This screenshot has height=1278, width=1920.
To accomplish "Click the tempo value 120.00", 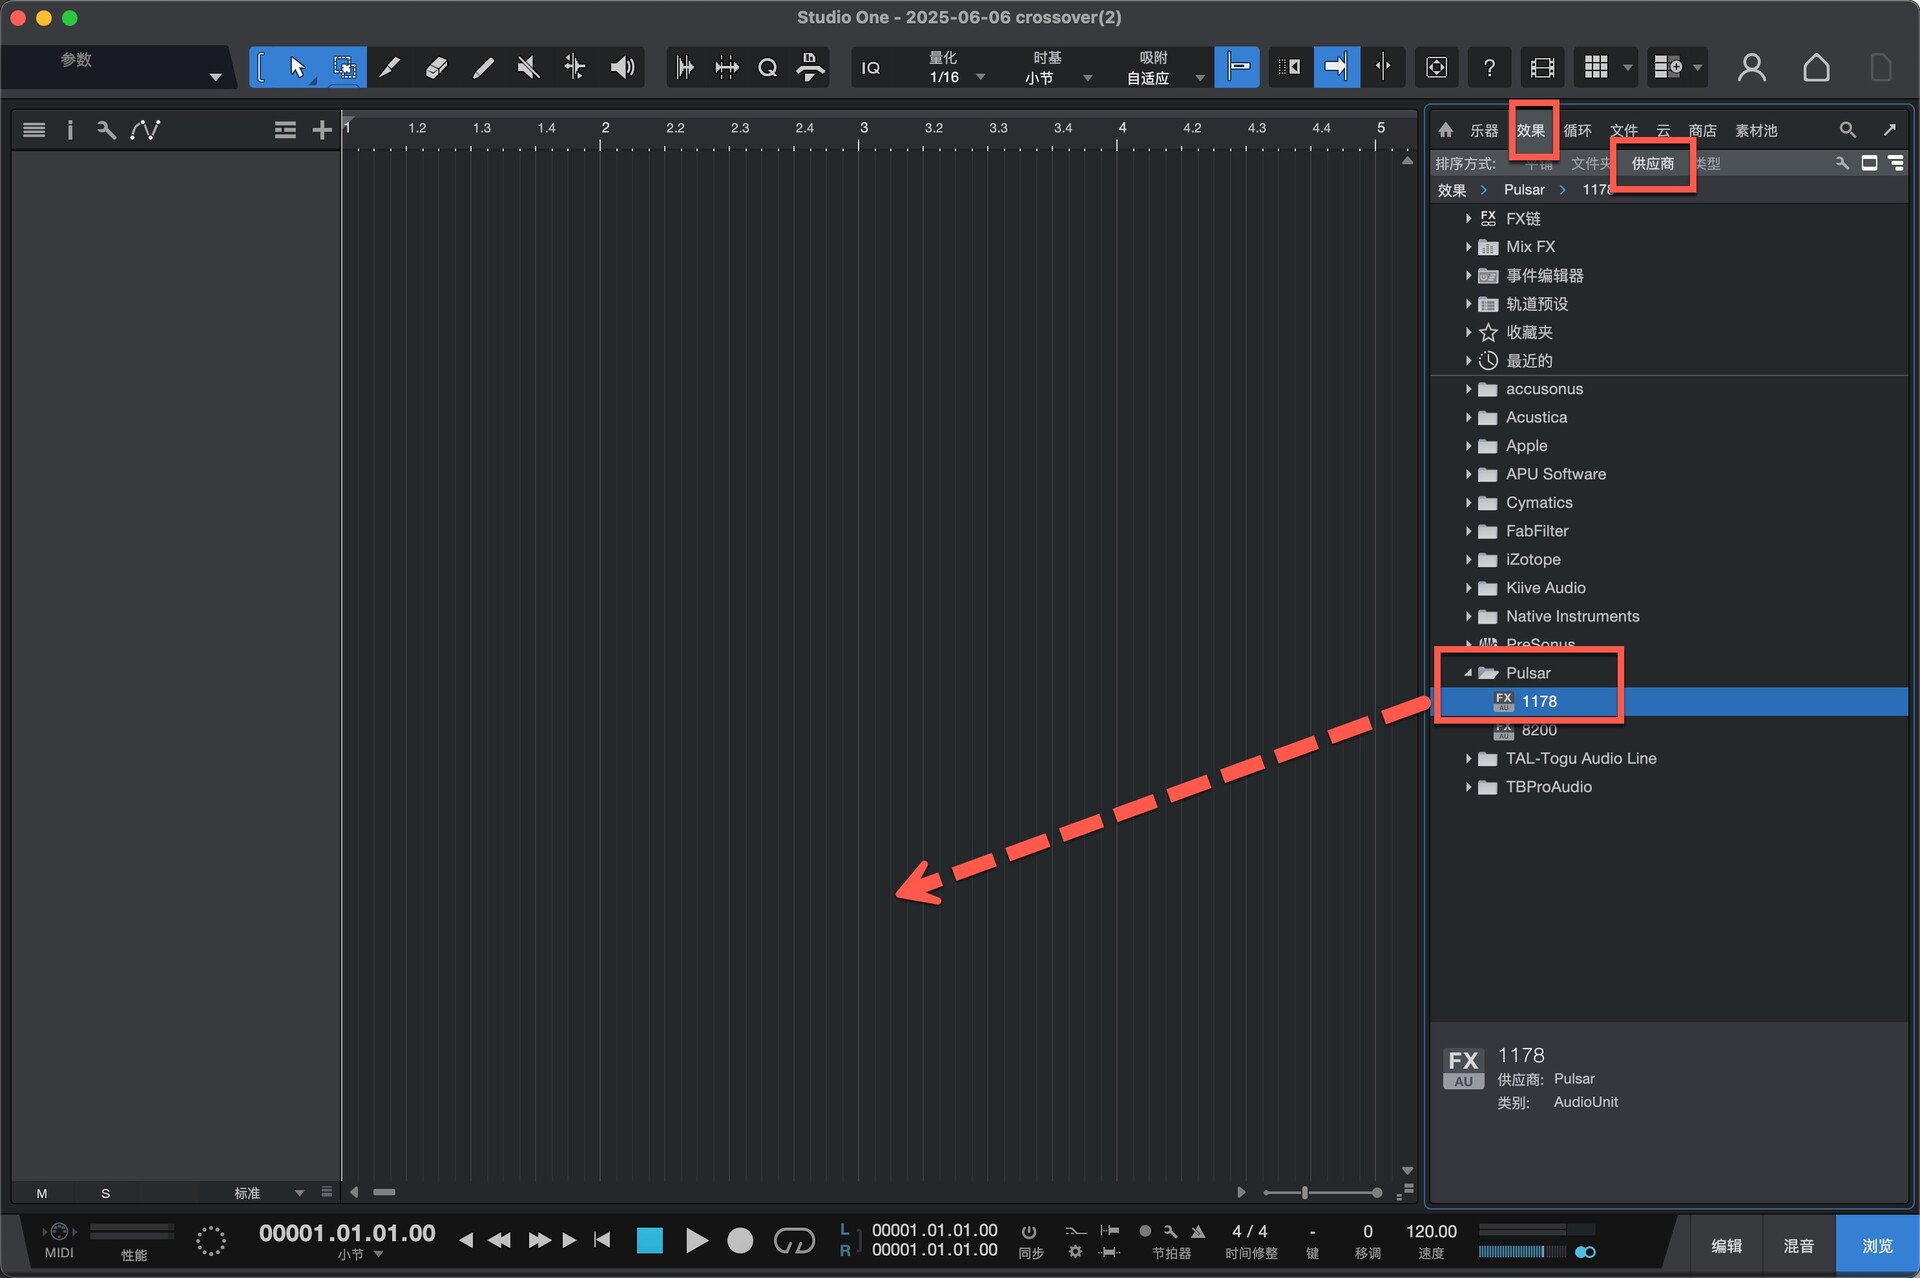I will coord(1431,1232).
